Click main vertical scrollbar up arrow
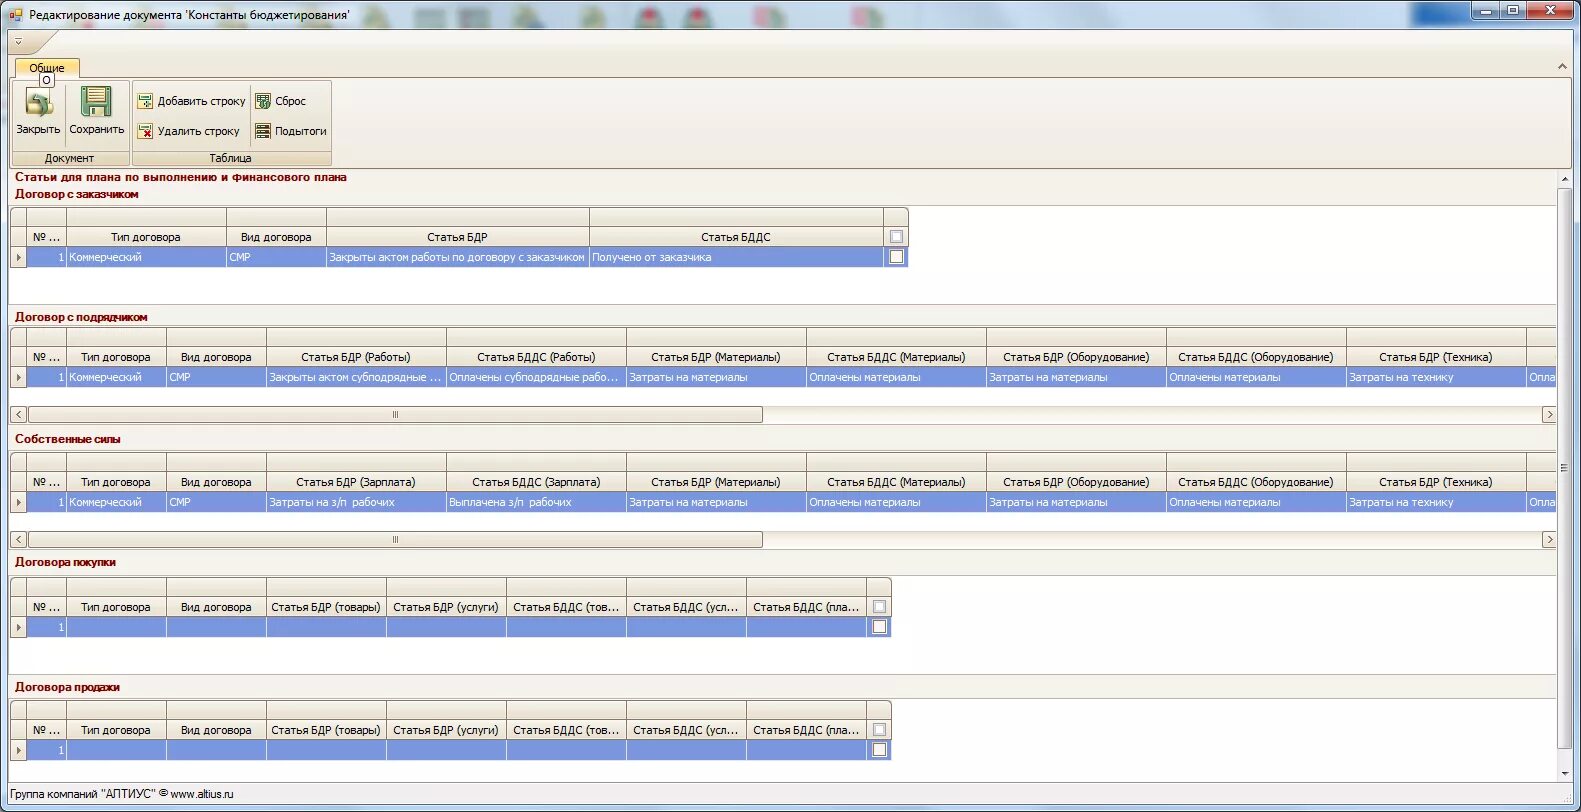The image size is (1581, 812). click(x=1565, y=179)
